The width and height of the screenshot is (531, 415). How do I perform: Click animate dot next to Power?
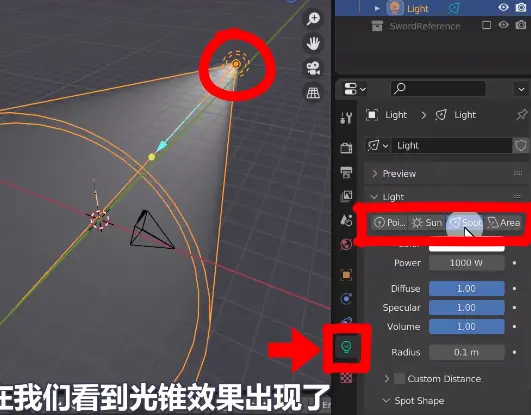[514, 263]
